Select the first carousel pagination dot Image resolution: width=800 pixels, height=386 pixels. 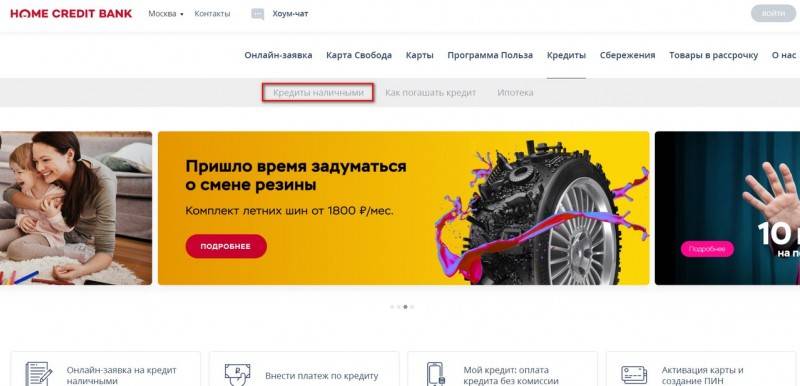(392, 307)
